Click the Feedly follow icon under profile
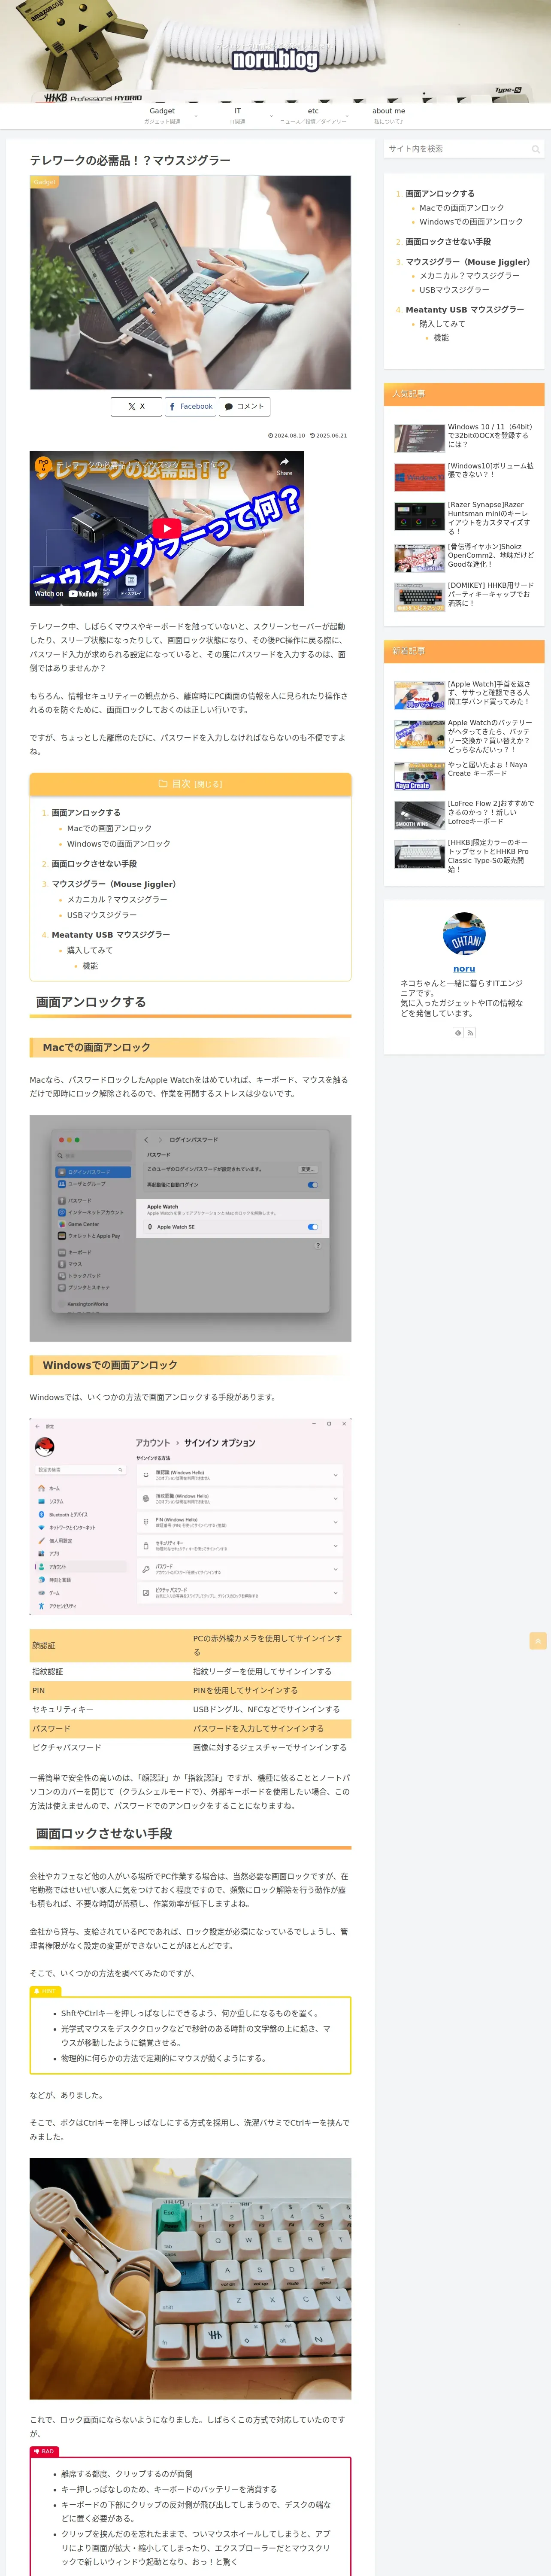Screen dimensions: 551x2576 coord(458,1032)
